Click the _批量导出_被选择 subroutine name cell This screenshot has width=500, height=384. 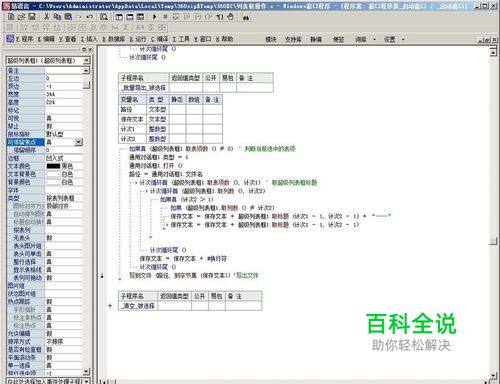[144, 88]
